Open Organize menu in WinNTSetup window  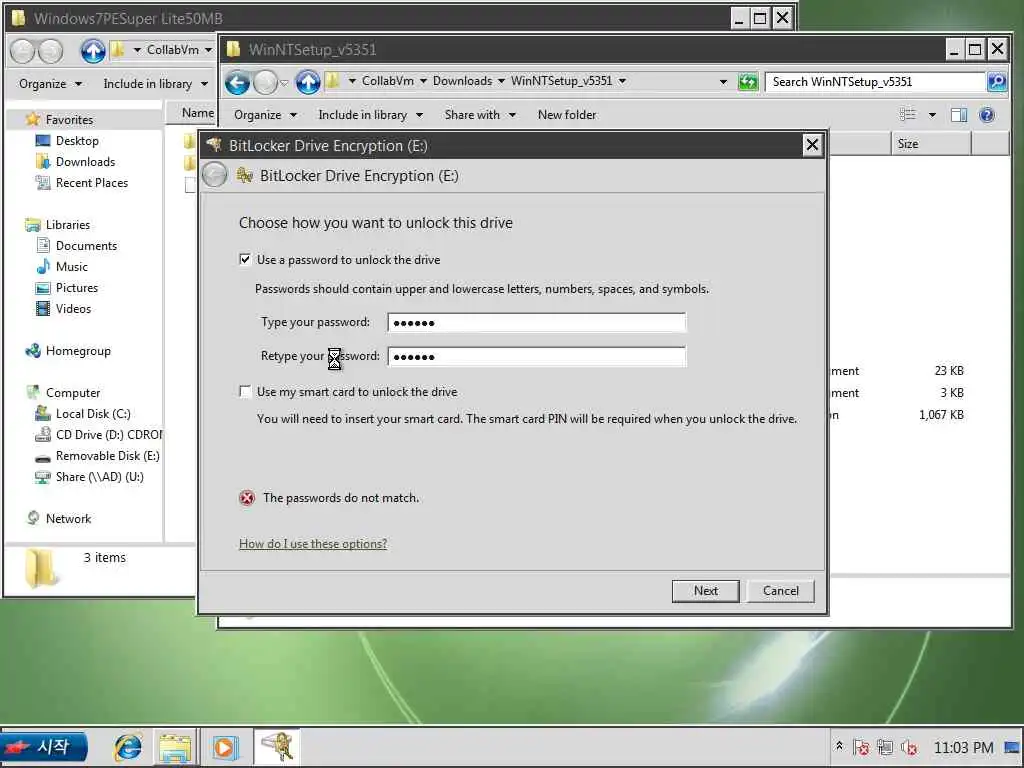pyautogui.click(x=265, y=114)
